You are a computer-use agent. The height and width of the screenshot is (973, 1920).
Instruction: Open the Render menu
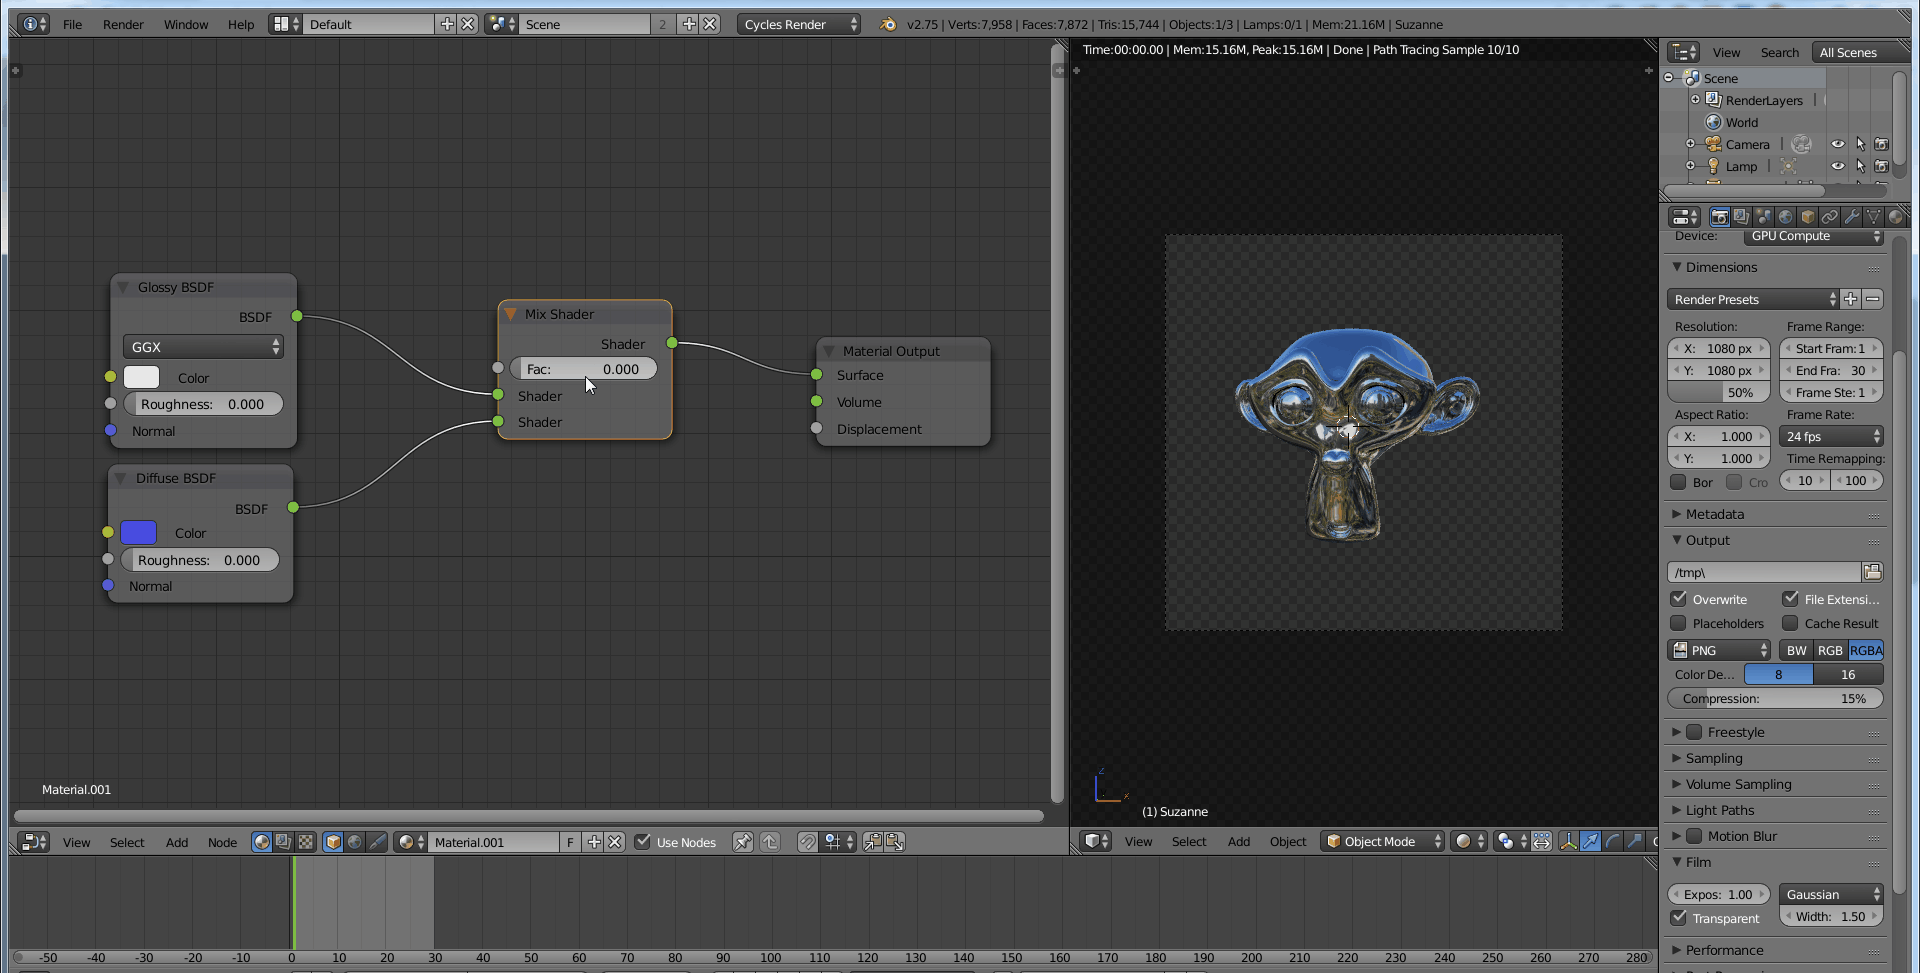[123, 24]
